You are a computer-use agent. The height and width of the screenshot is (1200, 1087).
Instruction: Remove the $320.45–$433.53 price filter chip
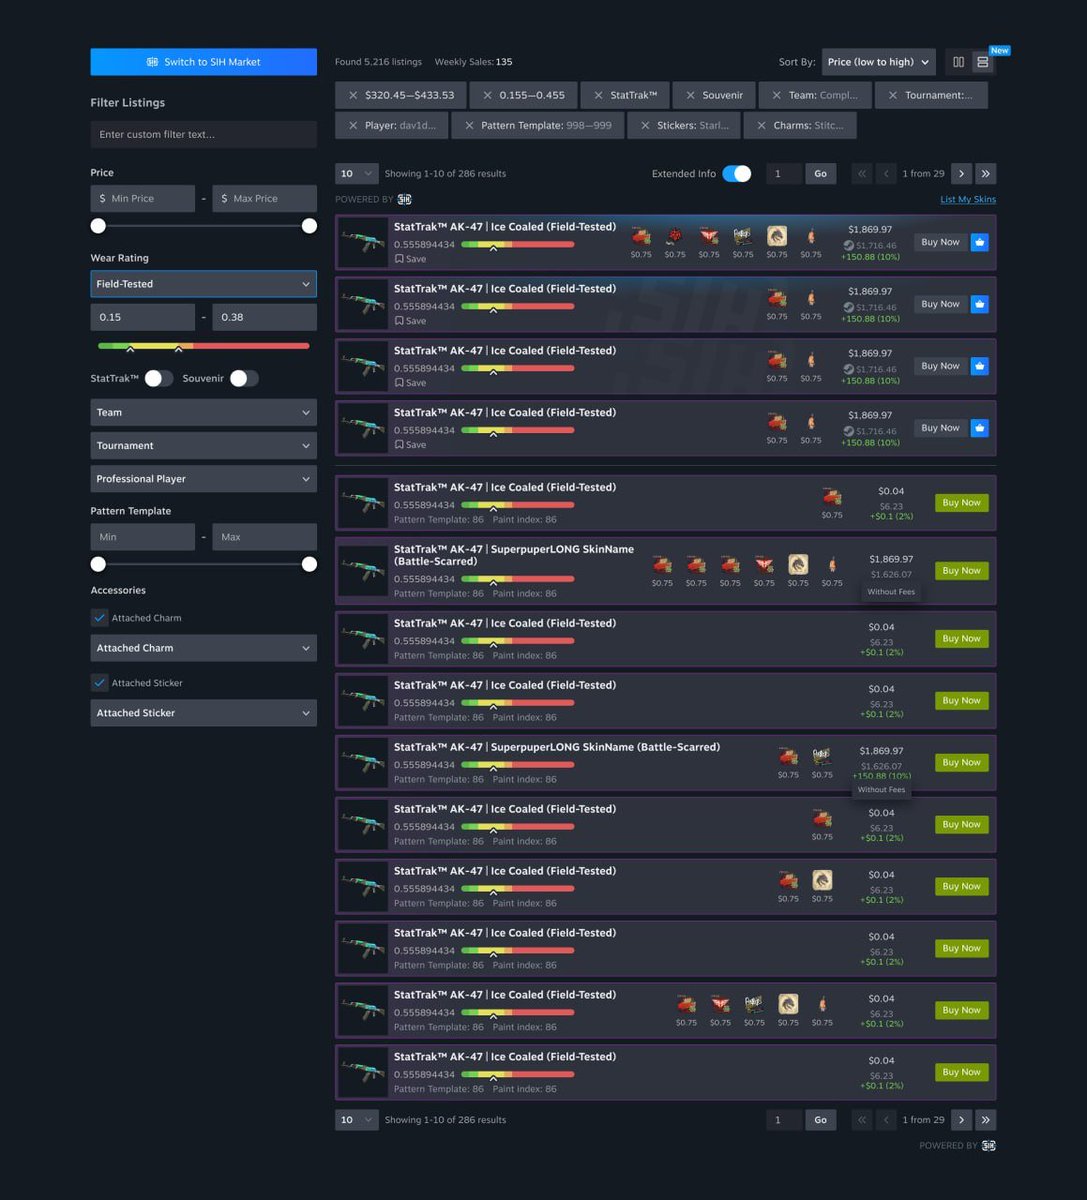tap(353, 95)
